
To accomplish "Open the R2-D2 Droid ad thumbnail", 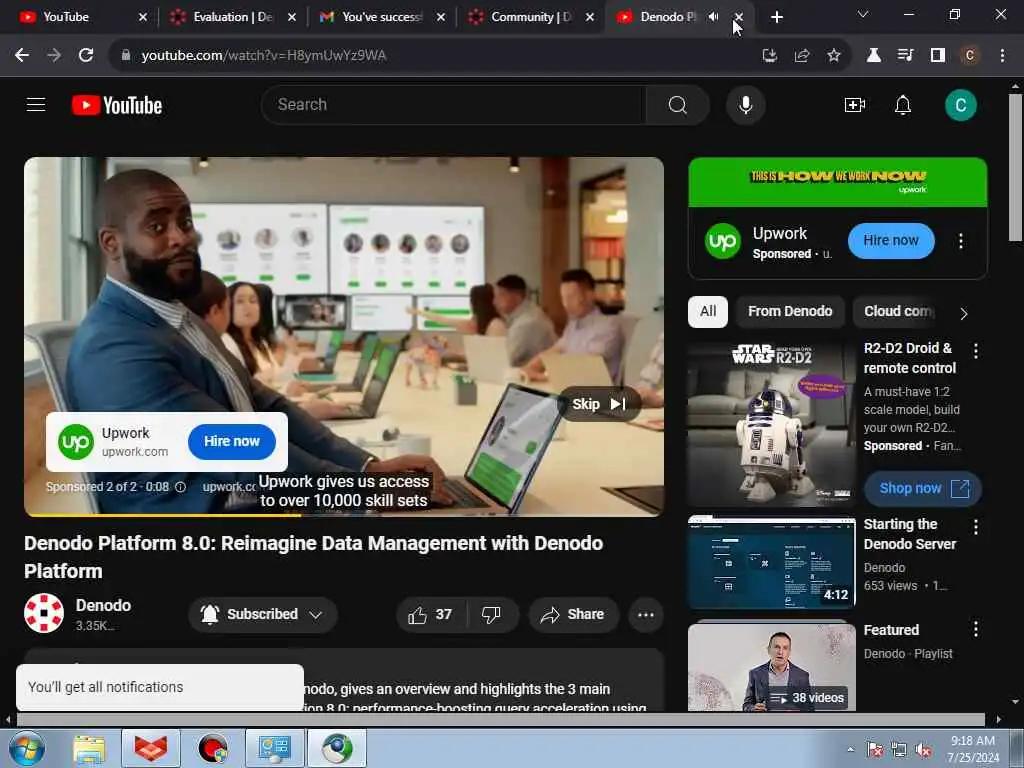I will 771,424.
